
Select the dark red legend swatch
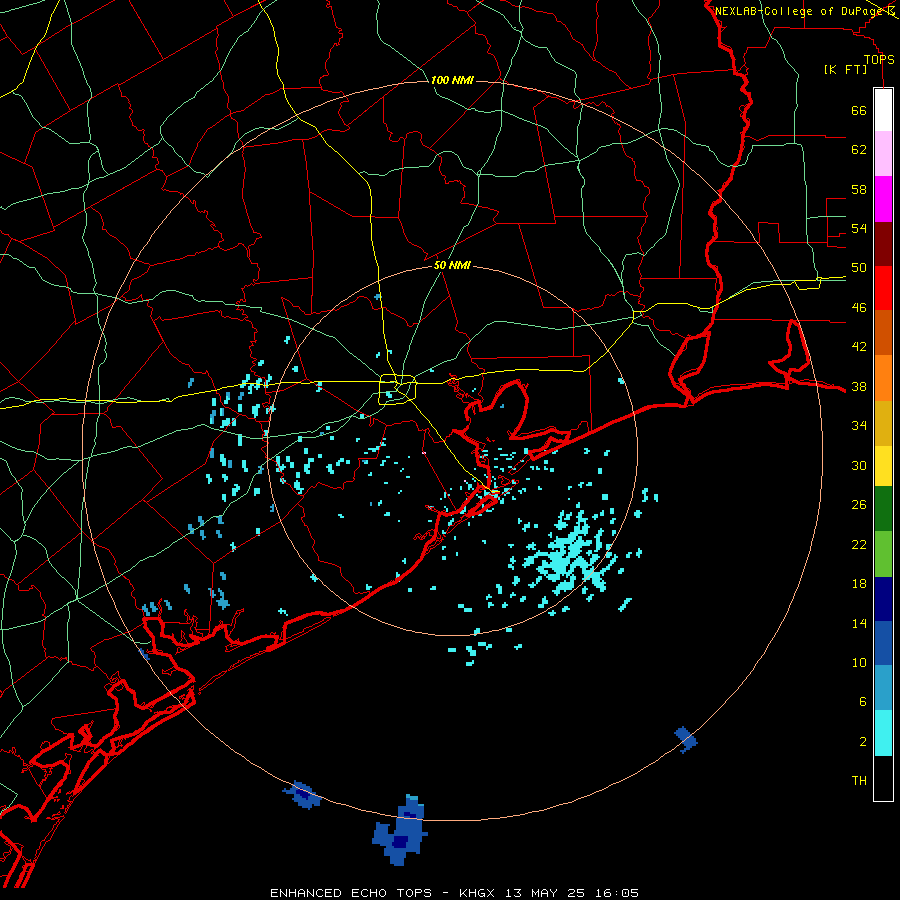pyautogui.click(x=883, y=244)
